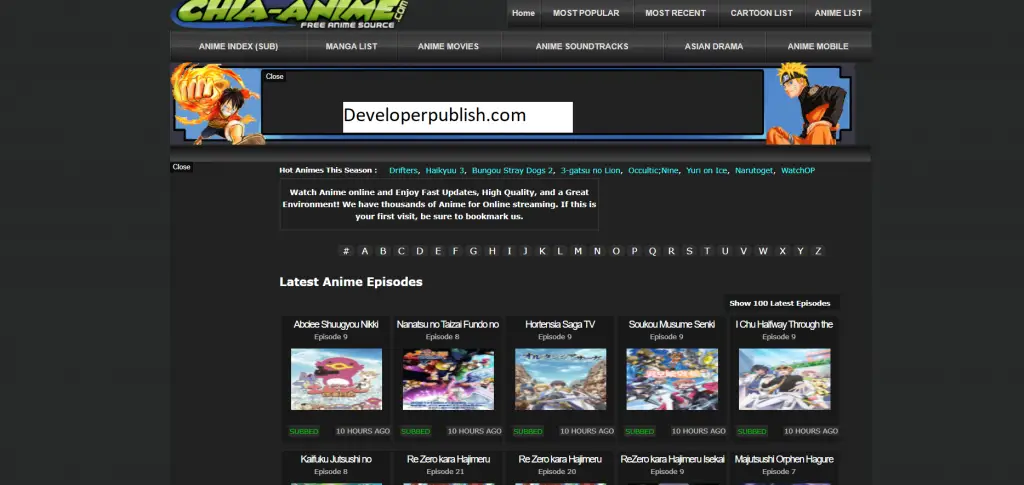
Task: Filter anime by letter D
Action: point(420,251)
